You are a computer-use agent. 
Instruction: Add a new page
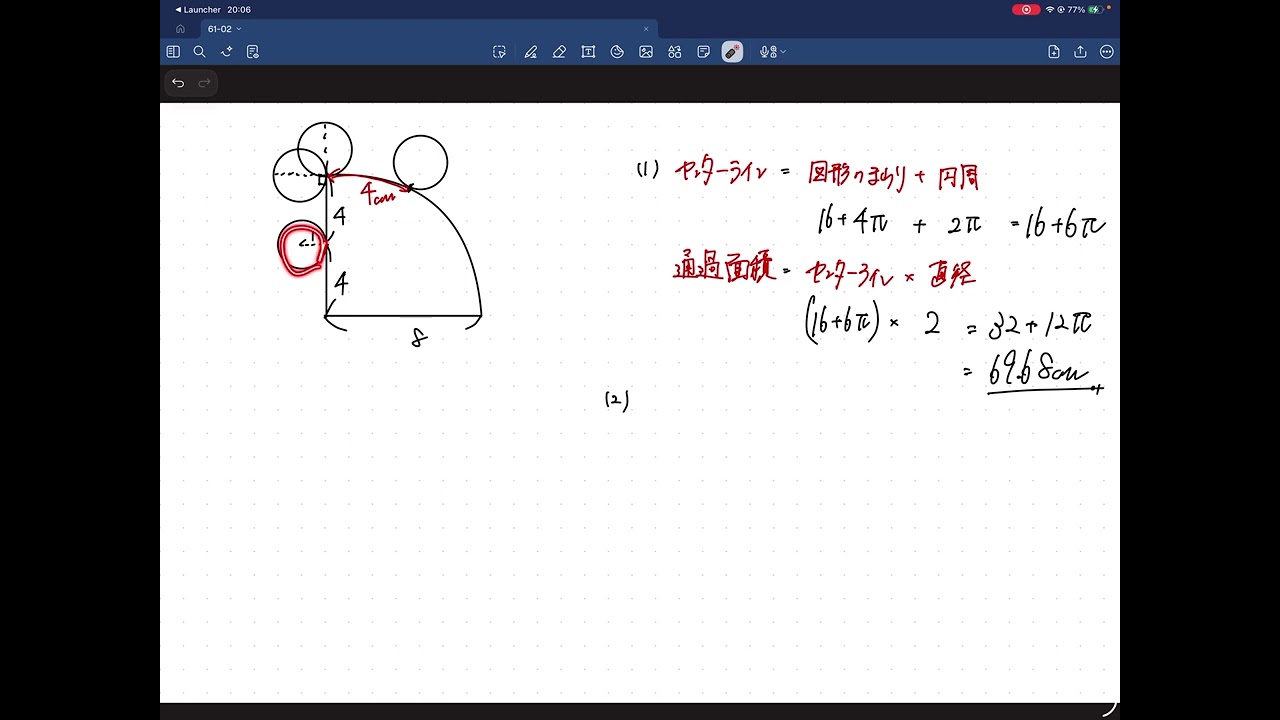(x=1054, y=52)
